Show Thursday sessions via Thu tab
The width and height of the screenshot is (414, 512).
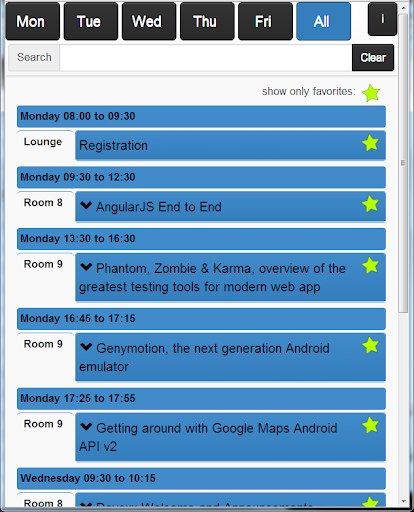coord(207,21)
